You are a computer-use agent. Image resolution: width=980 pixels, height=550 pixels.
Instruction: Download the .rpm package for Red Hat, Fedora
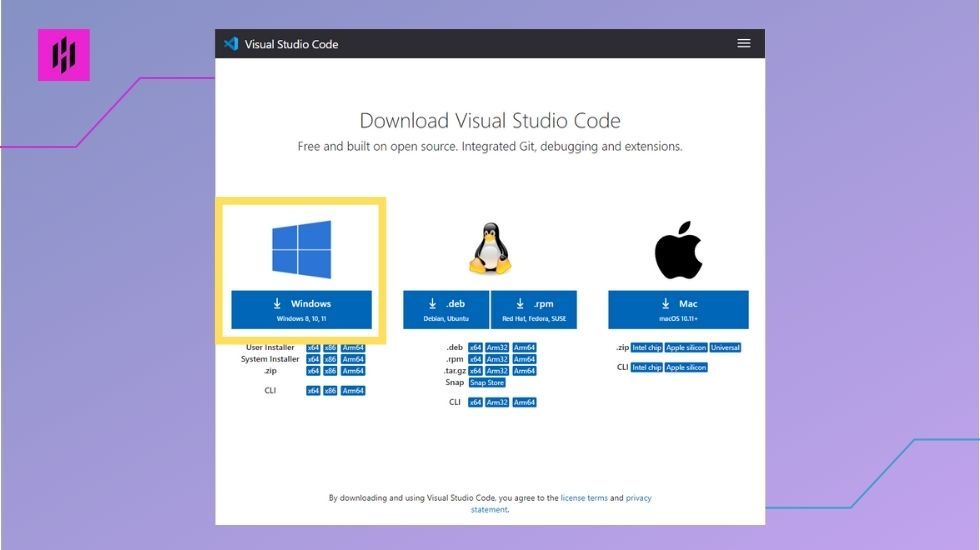(534, 309)
